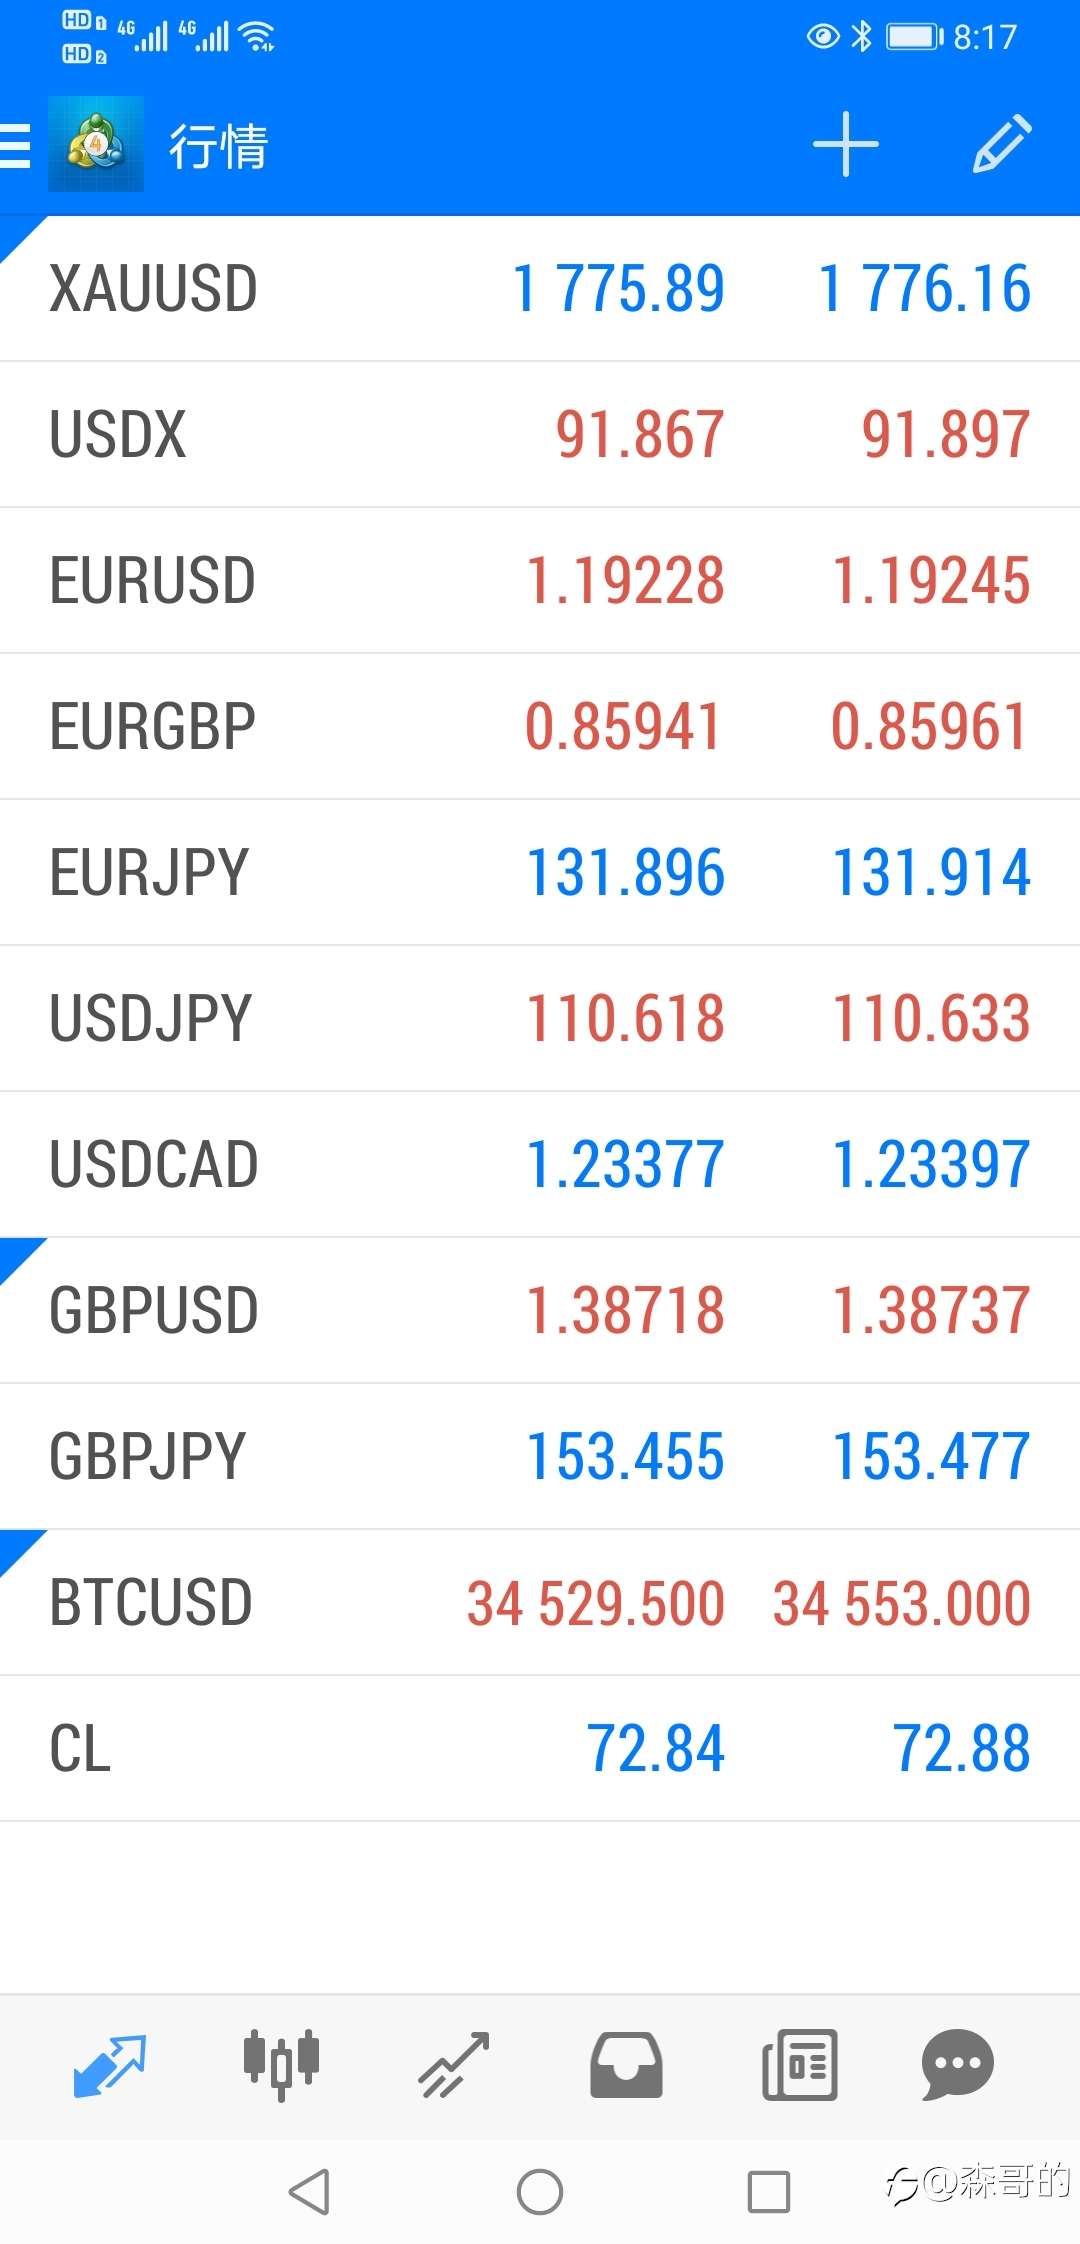Tap the EURGBP bid price 0.85941
The image size is (1080, 2244).
(623, 727)
